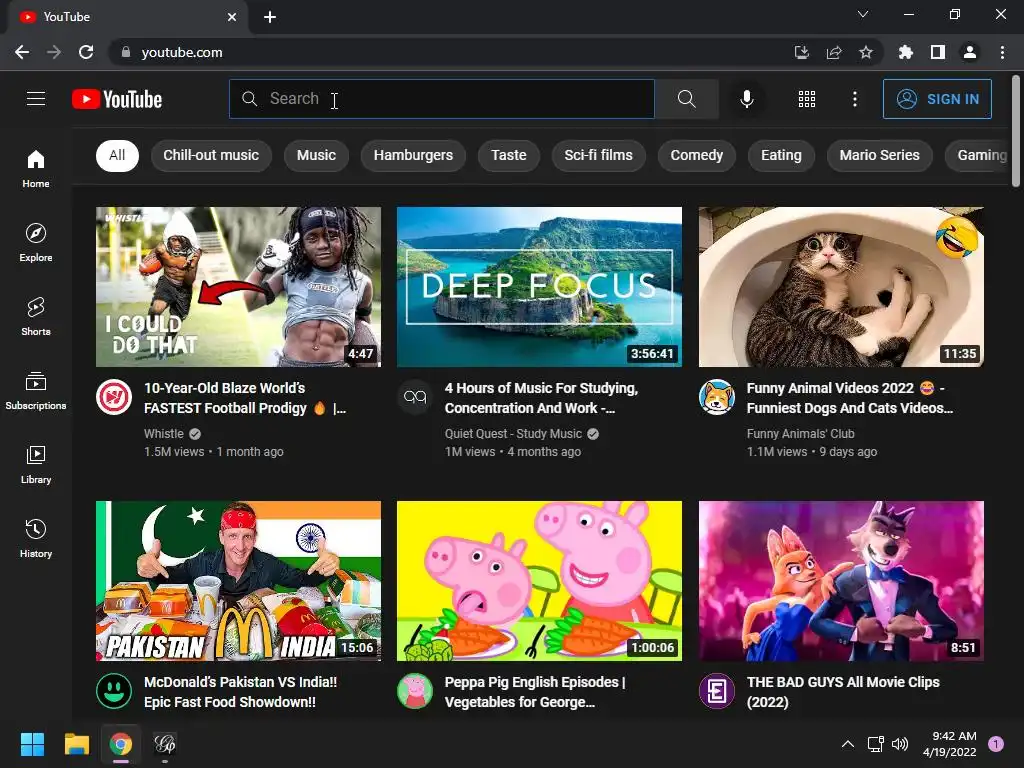Select the Hamburgers filter chip

tap(413, 155)
